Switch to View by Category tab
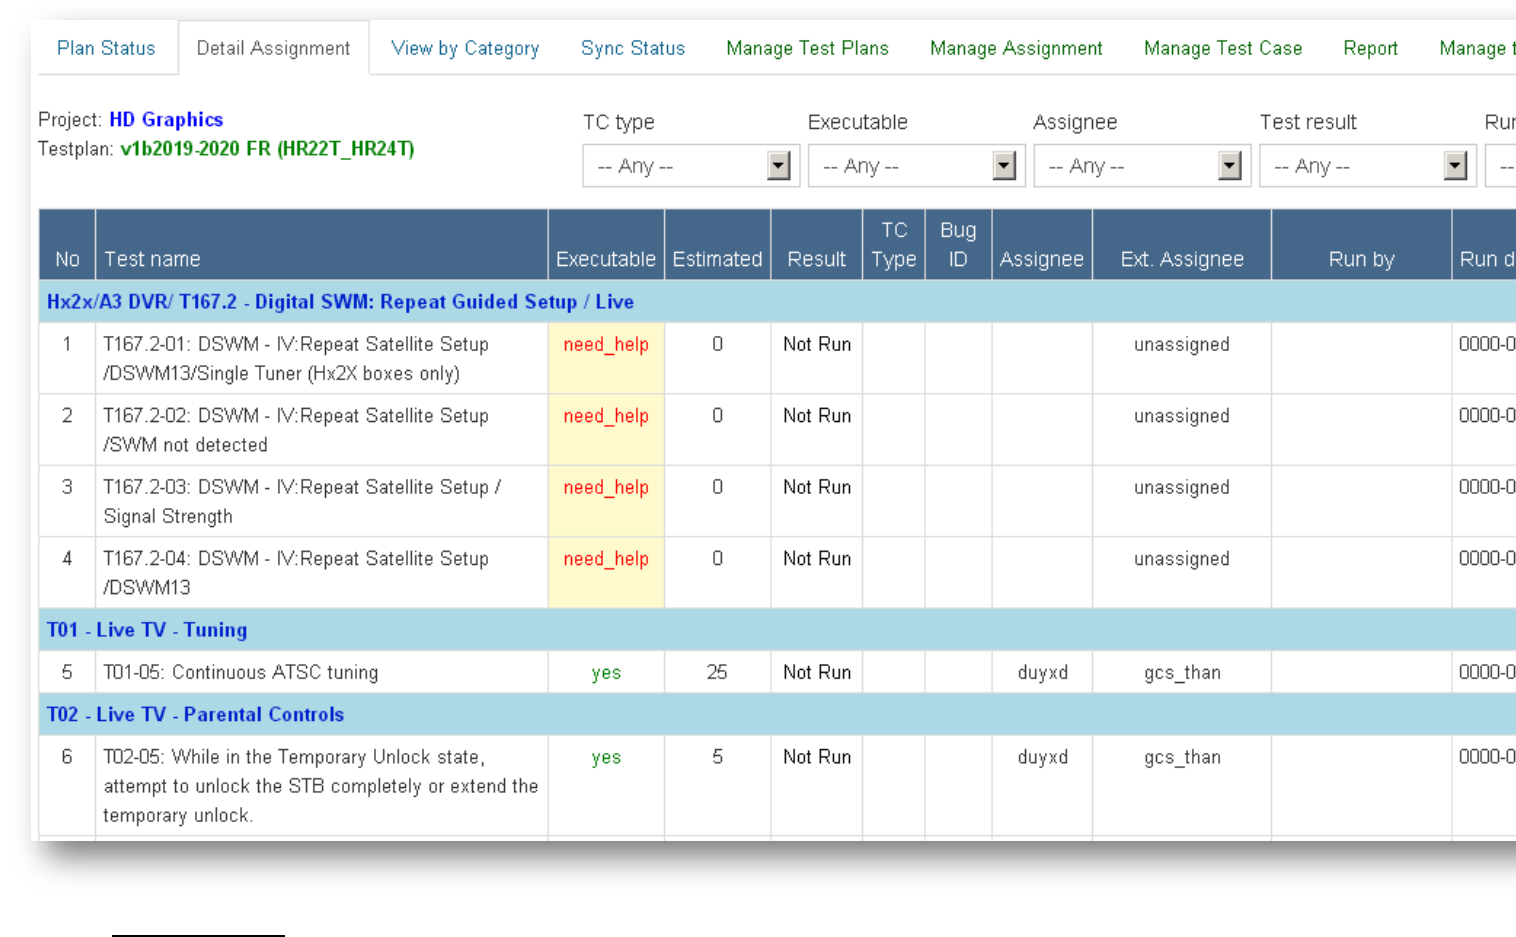1516x937 pixels. click(465, 48)
